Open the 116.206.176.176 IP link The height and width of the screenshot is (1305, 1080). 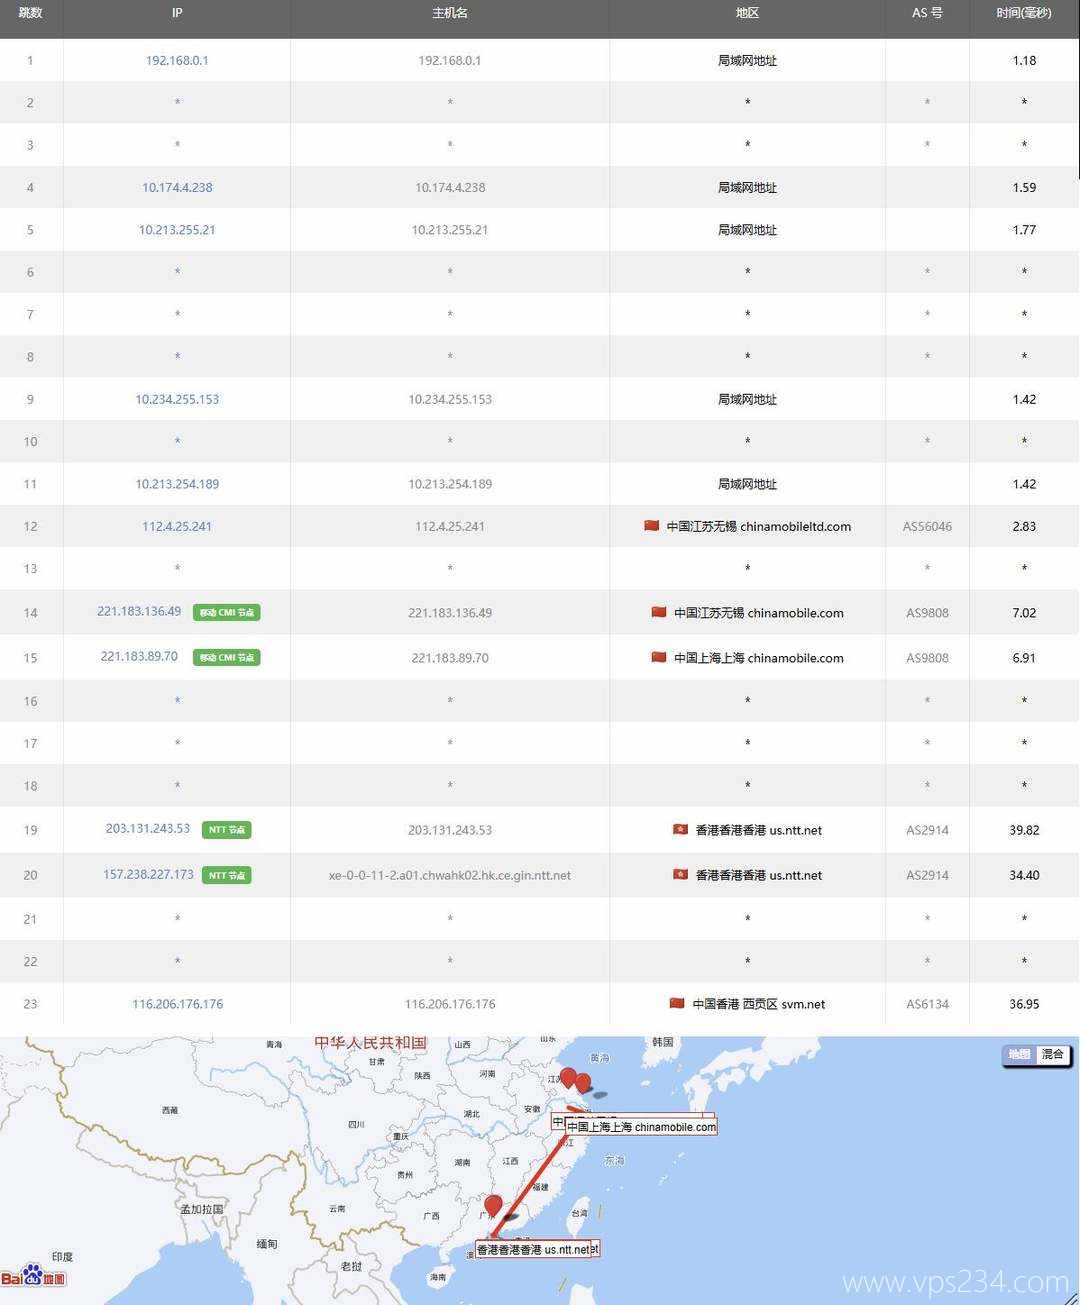point(177,1004)
